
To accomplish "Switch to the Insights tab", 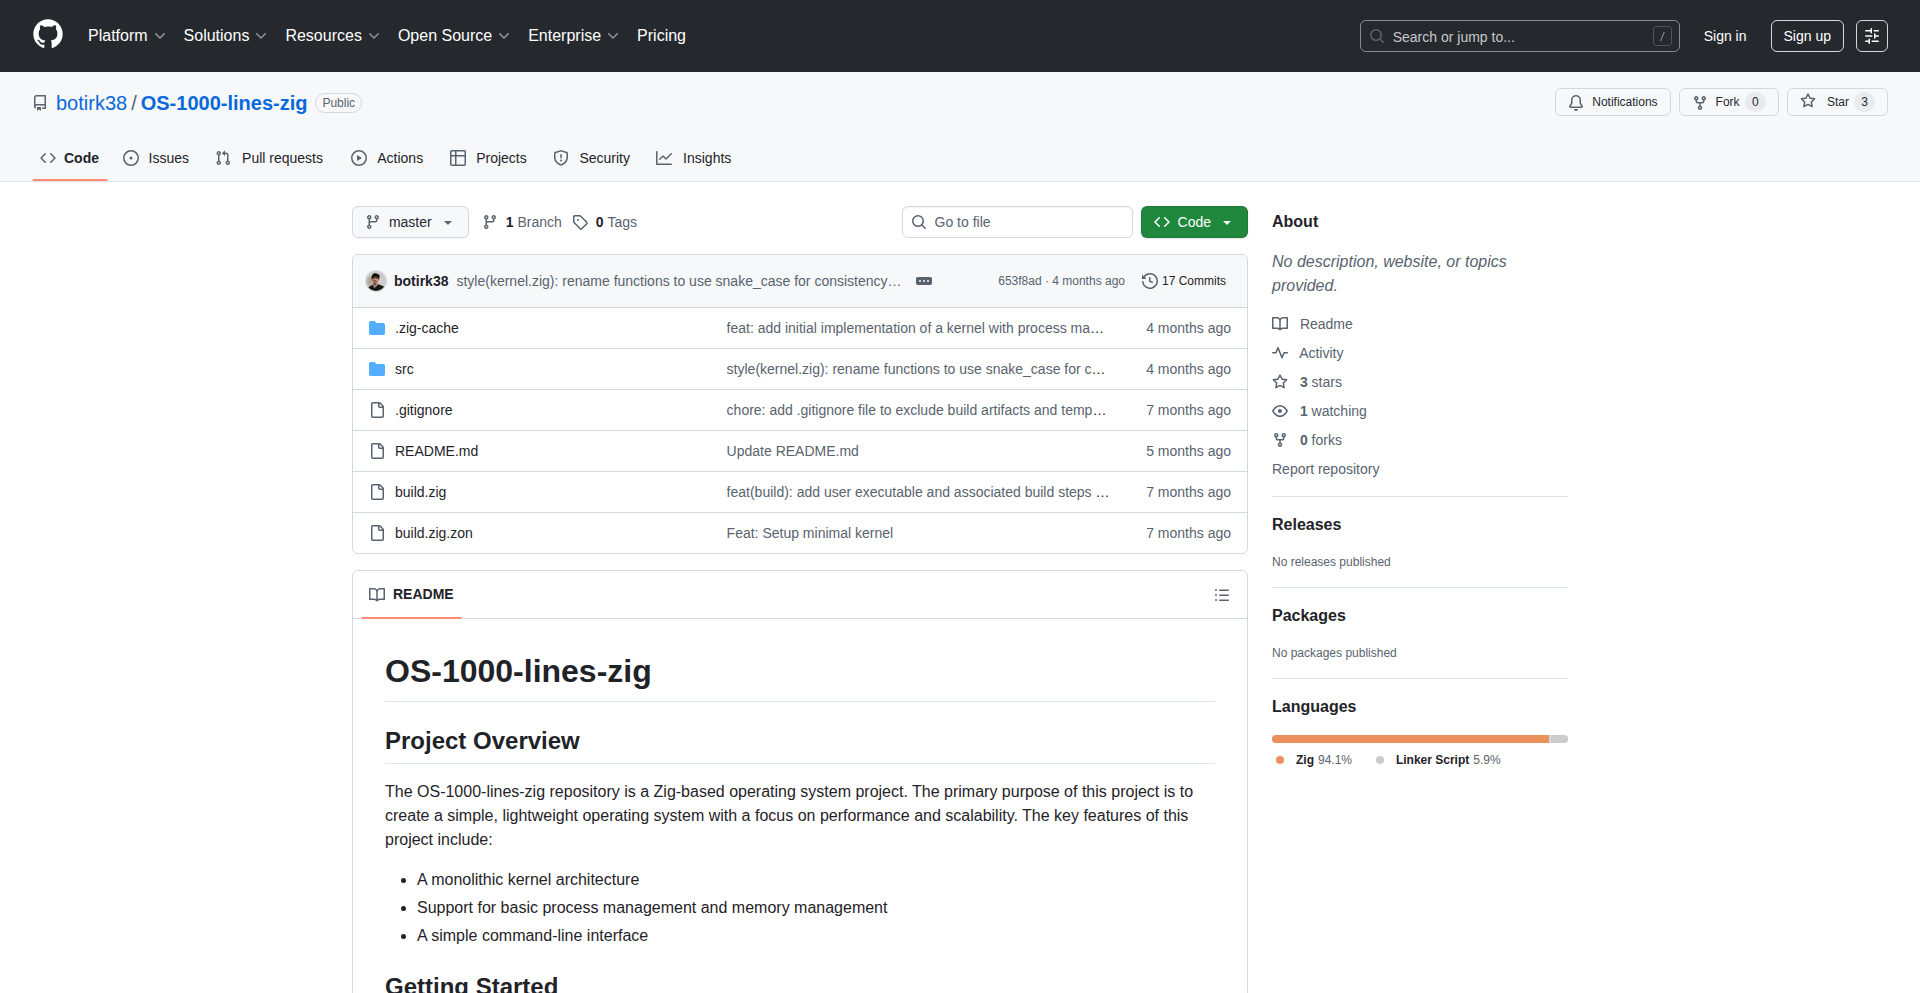I will coord(694,158).
